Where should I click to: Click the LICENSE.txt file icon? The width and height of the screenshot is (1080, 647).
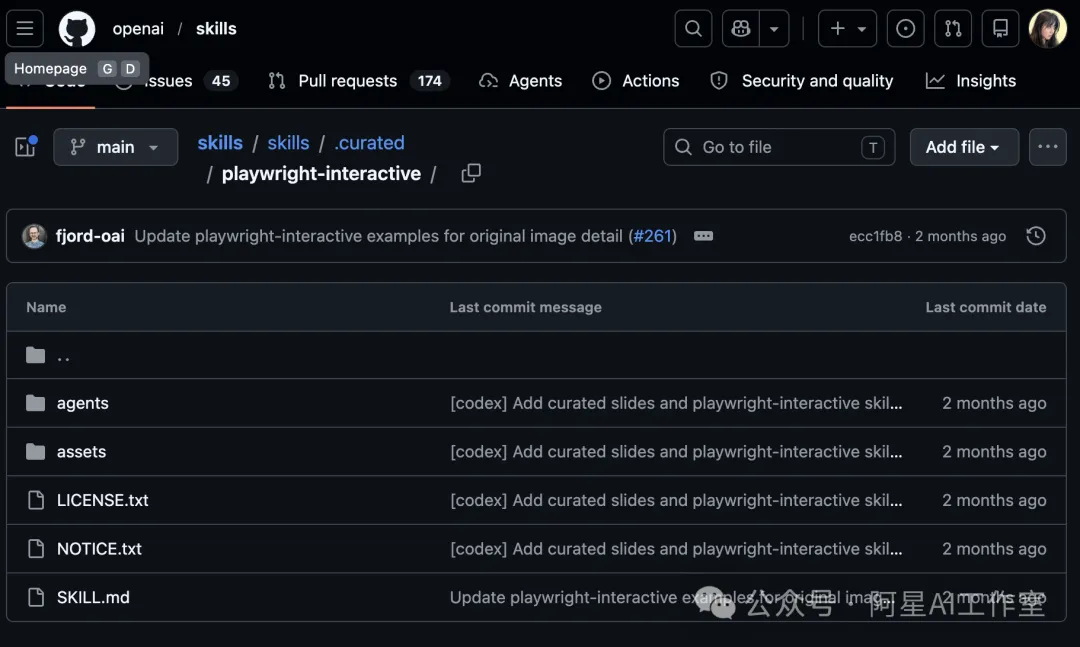(36, 500)
